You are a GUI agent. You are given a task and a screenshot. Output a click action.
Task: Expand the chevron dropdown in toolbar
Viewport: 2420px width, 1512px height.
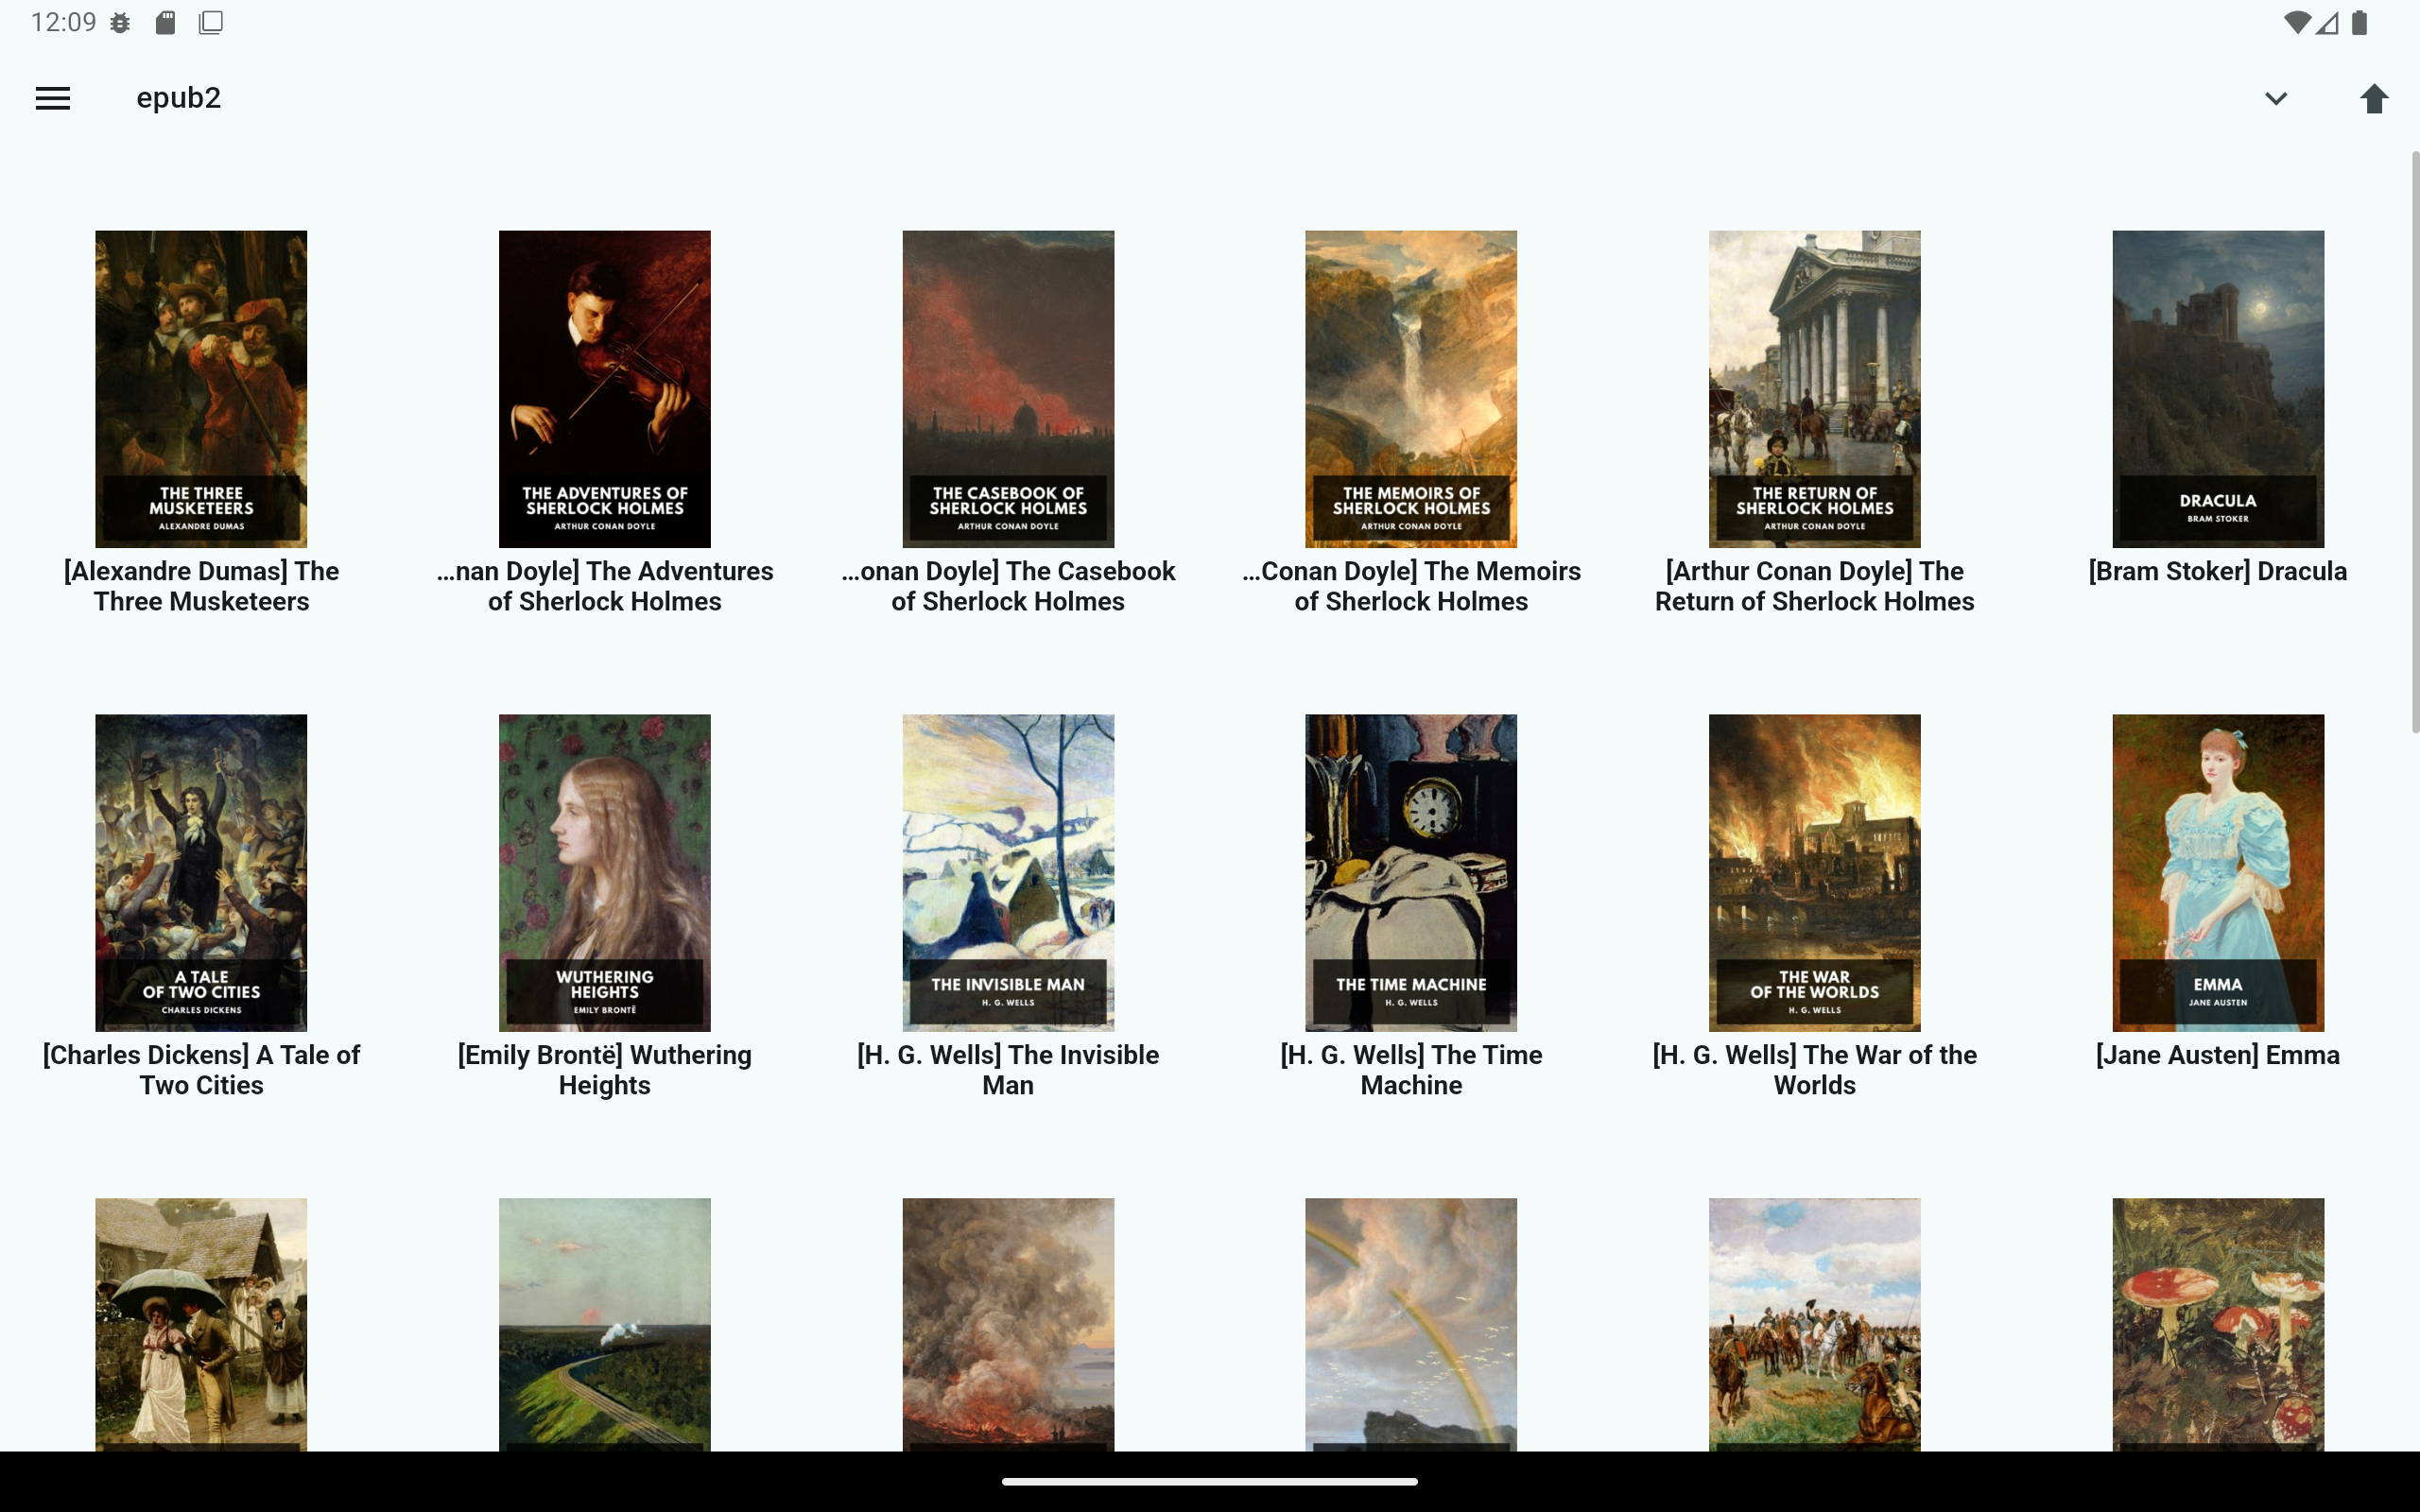click(2276, 98)
